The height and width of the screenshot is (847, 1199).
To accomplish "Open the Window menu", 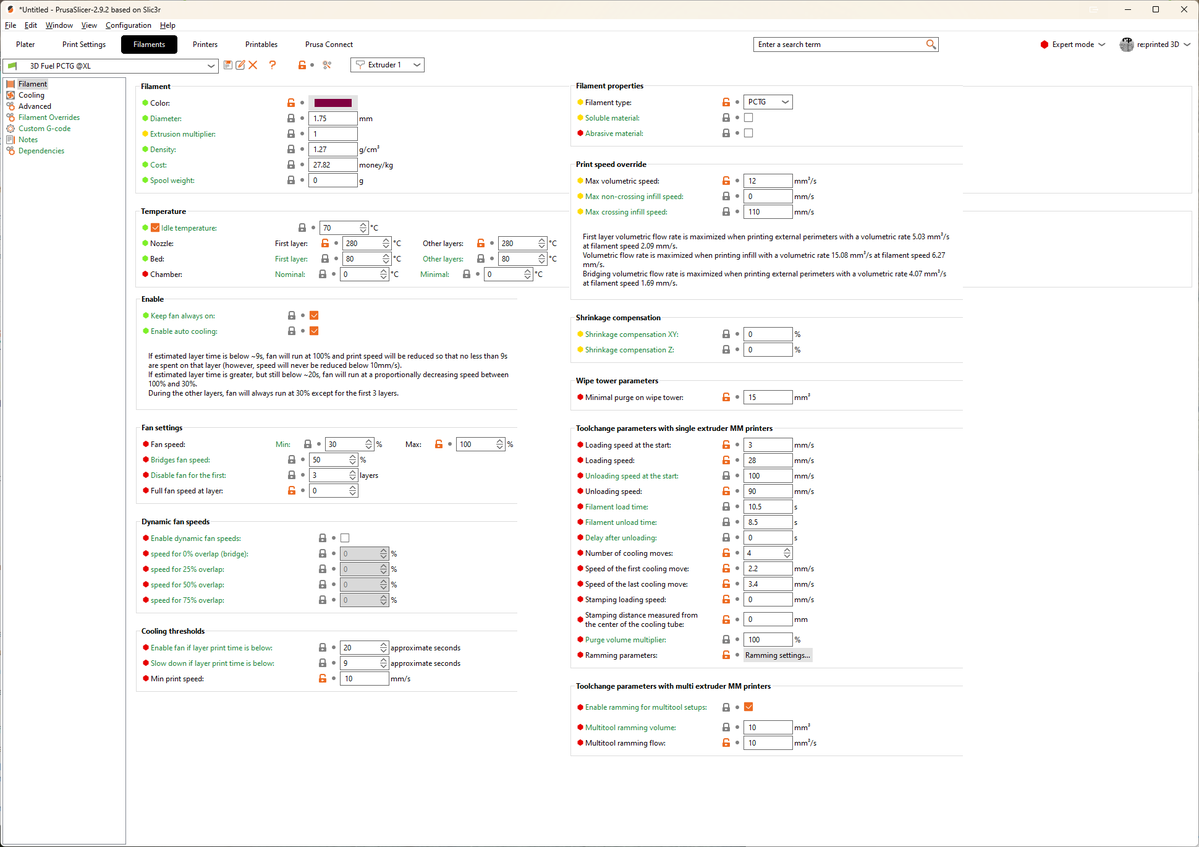I will tap(59, 25).
